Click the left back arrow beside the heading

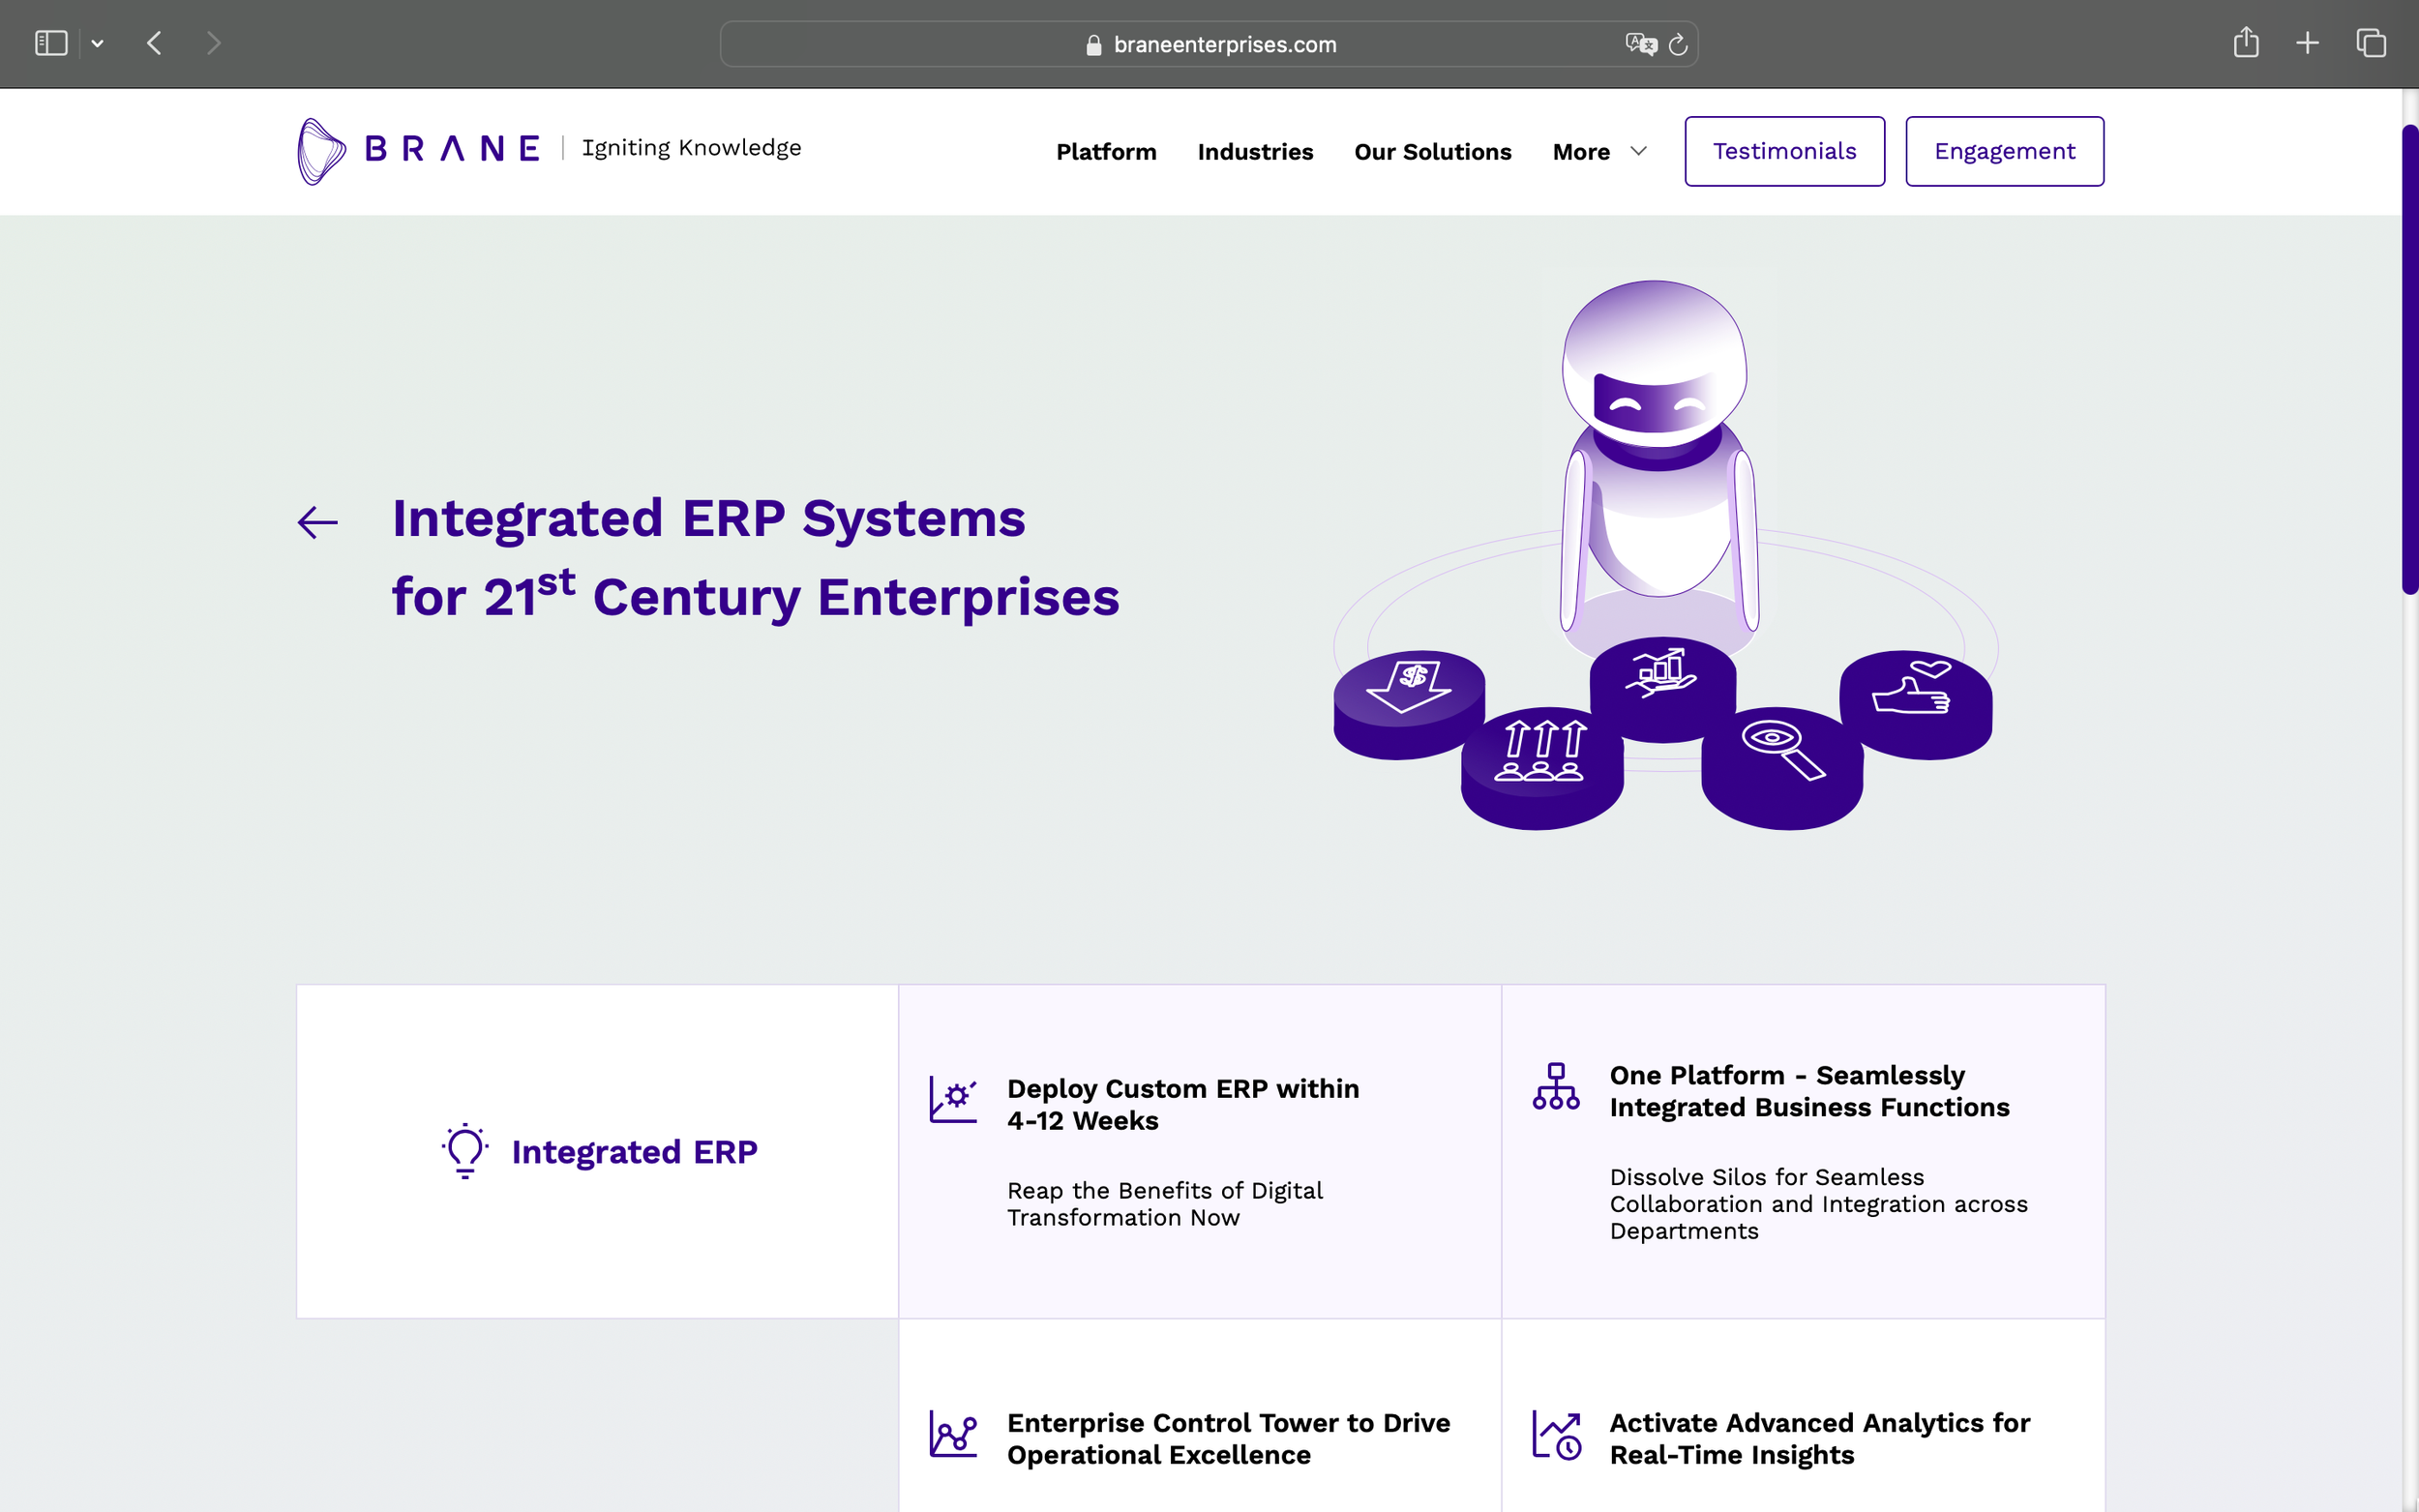tap(318, 522)
